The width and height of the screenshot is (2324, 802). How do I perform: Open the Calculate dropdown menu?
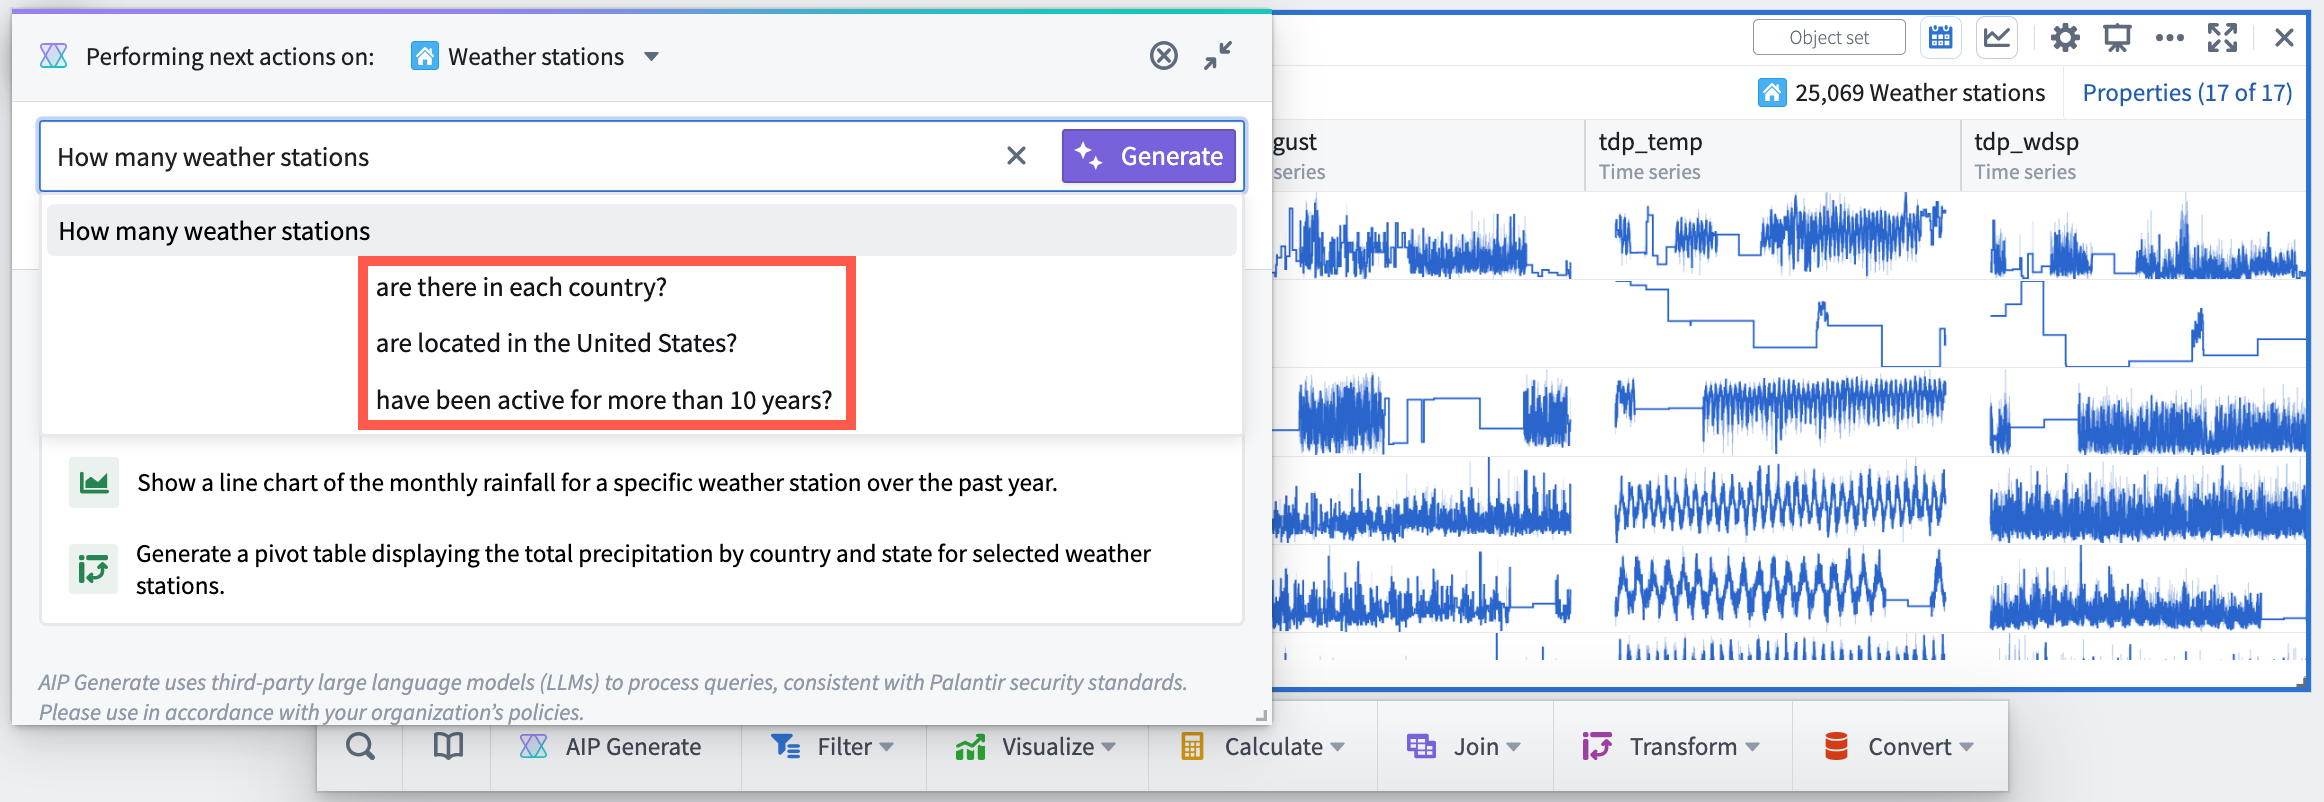click(x=1263, y=747)
